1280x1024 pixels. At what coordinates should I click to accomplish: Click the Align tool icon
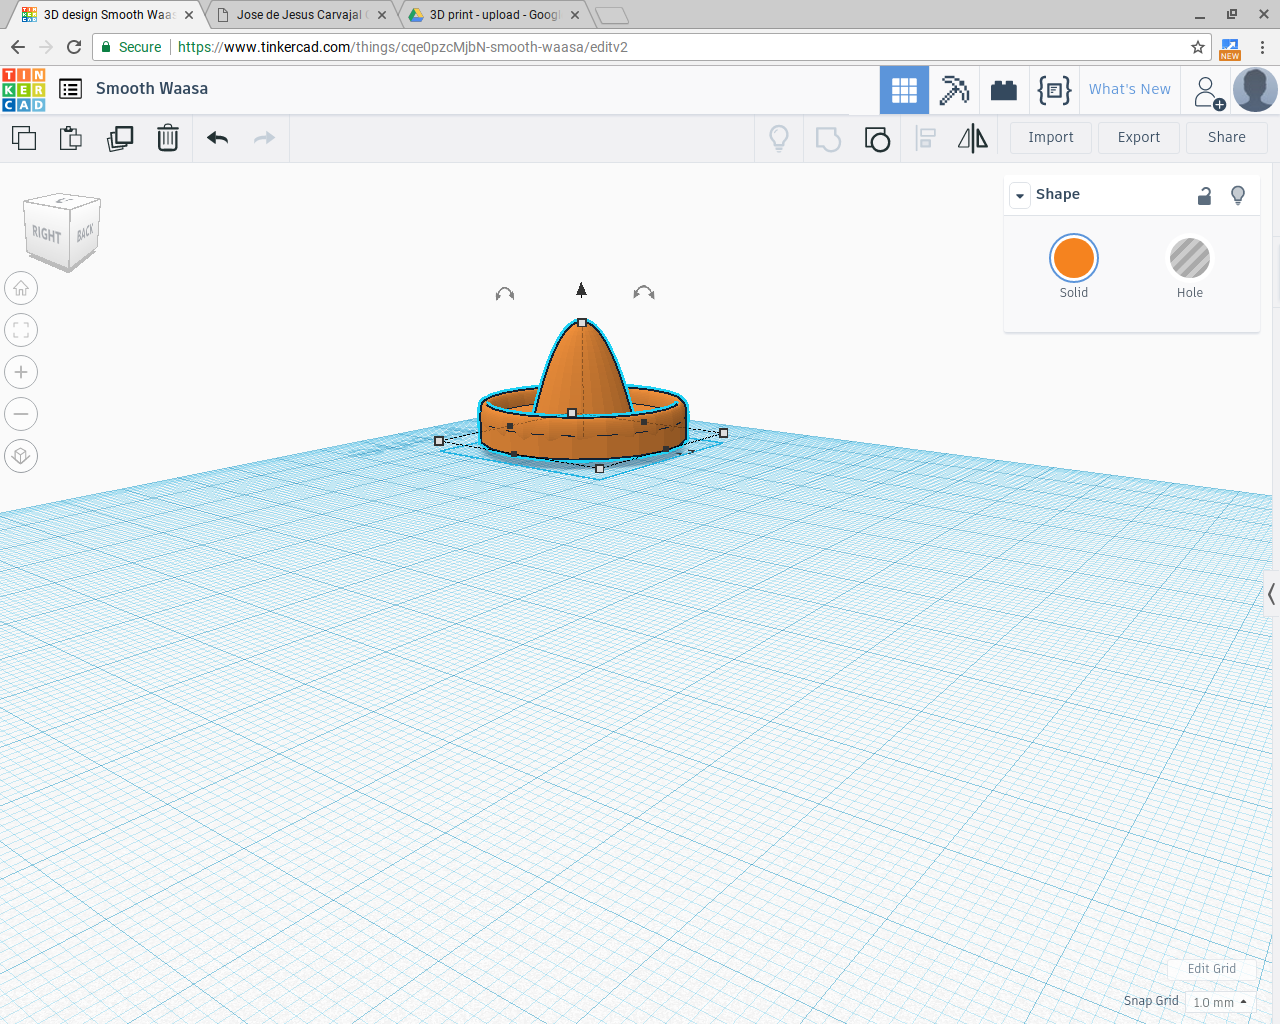926,138
